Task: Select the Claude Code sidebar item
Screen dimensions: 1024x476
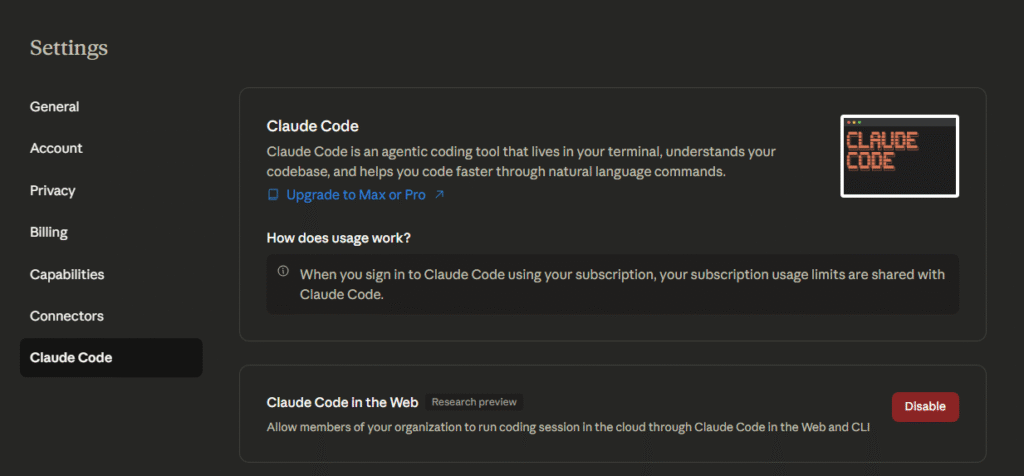Action: pos(71,358)
